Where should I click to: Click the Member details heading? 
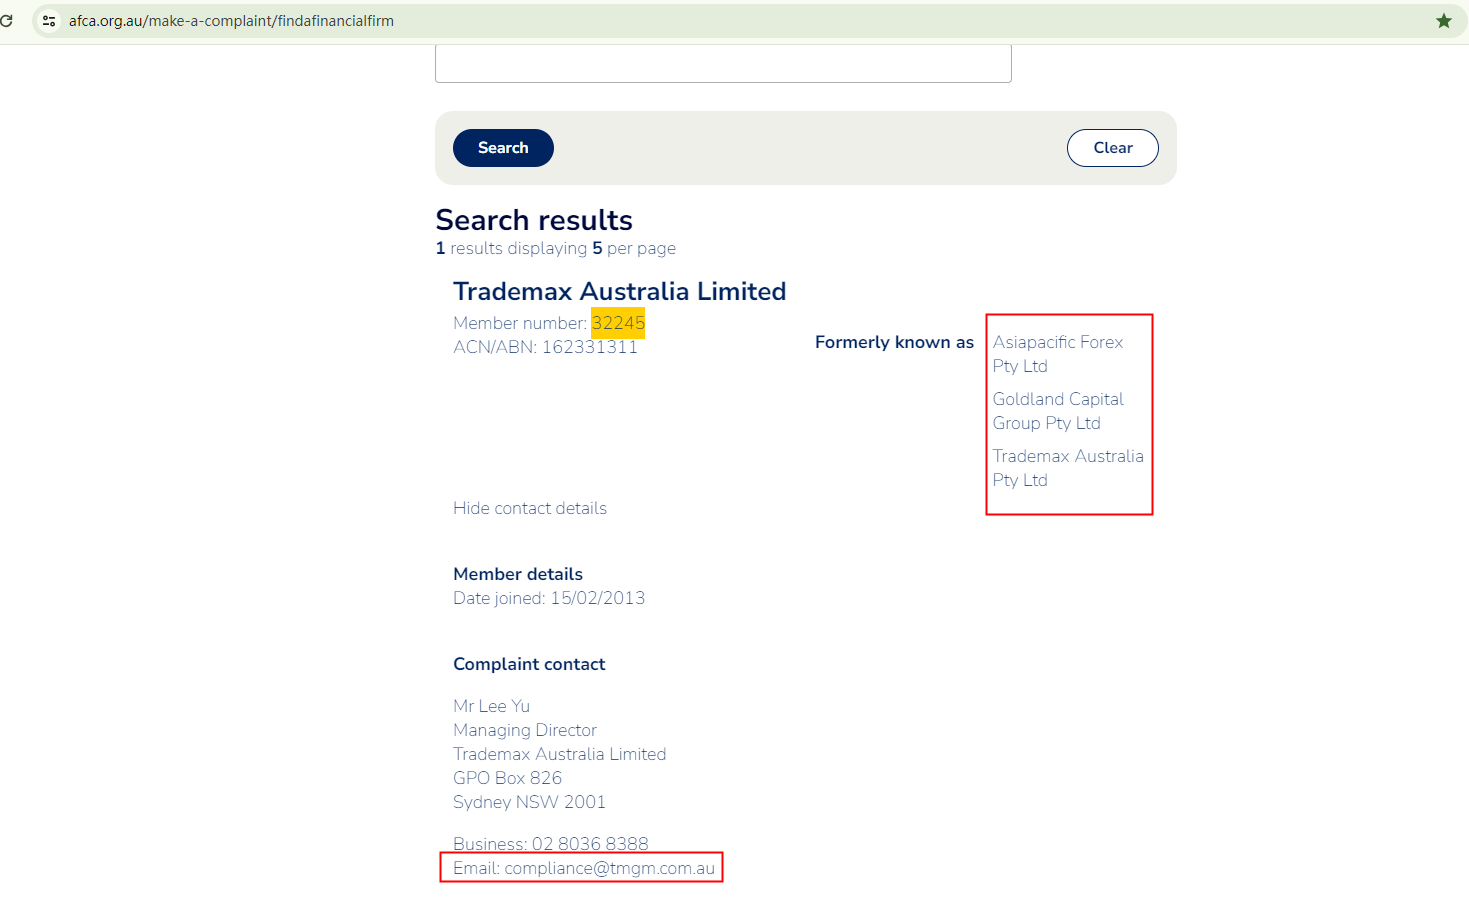[x=518, y=574]
